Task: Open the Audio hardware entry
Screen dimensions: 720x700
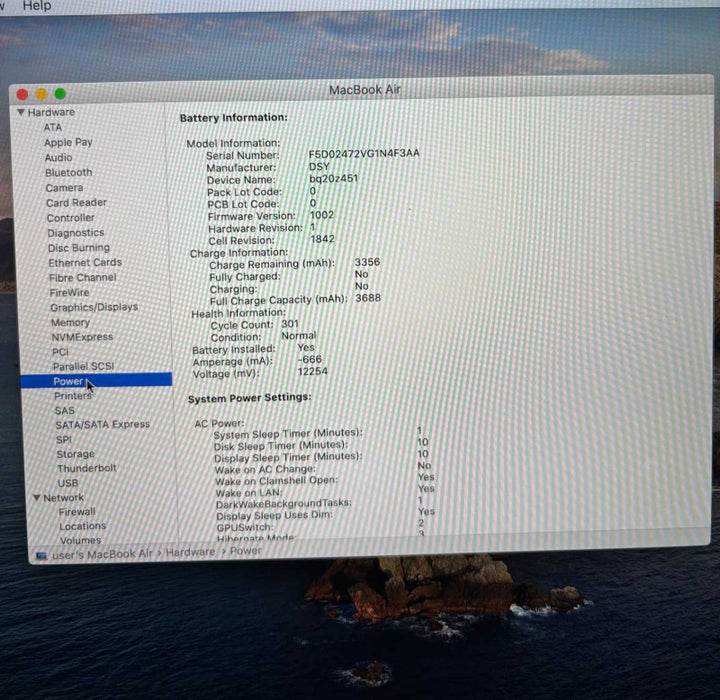Action: point(58,158)
